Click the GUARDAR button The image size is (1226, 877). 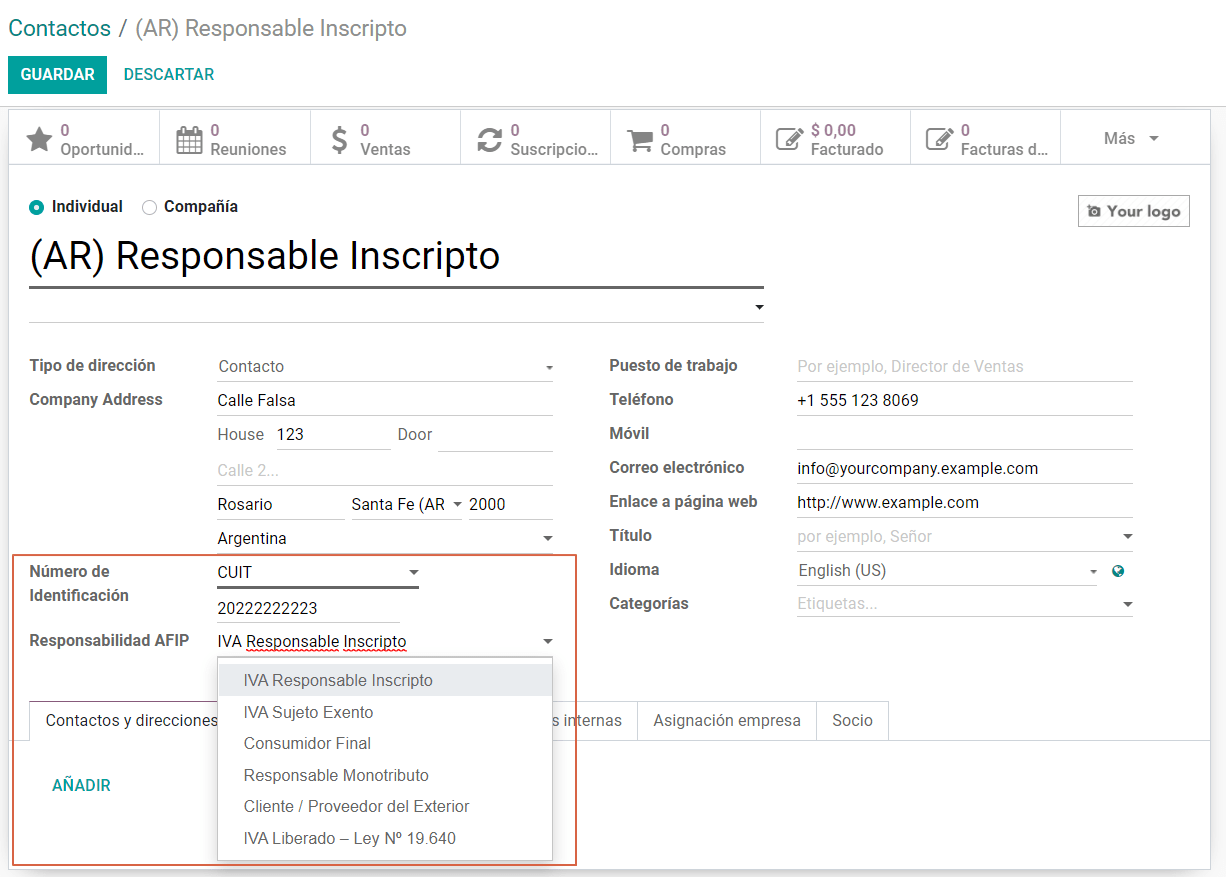pyautogui.click(x=57, y=75)
